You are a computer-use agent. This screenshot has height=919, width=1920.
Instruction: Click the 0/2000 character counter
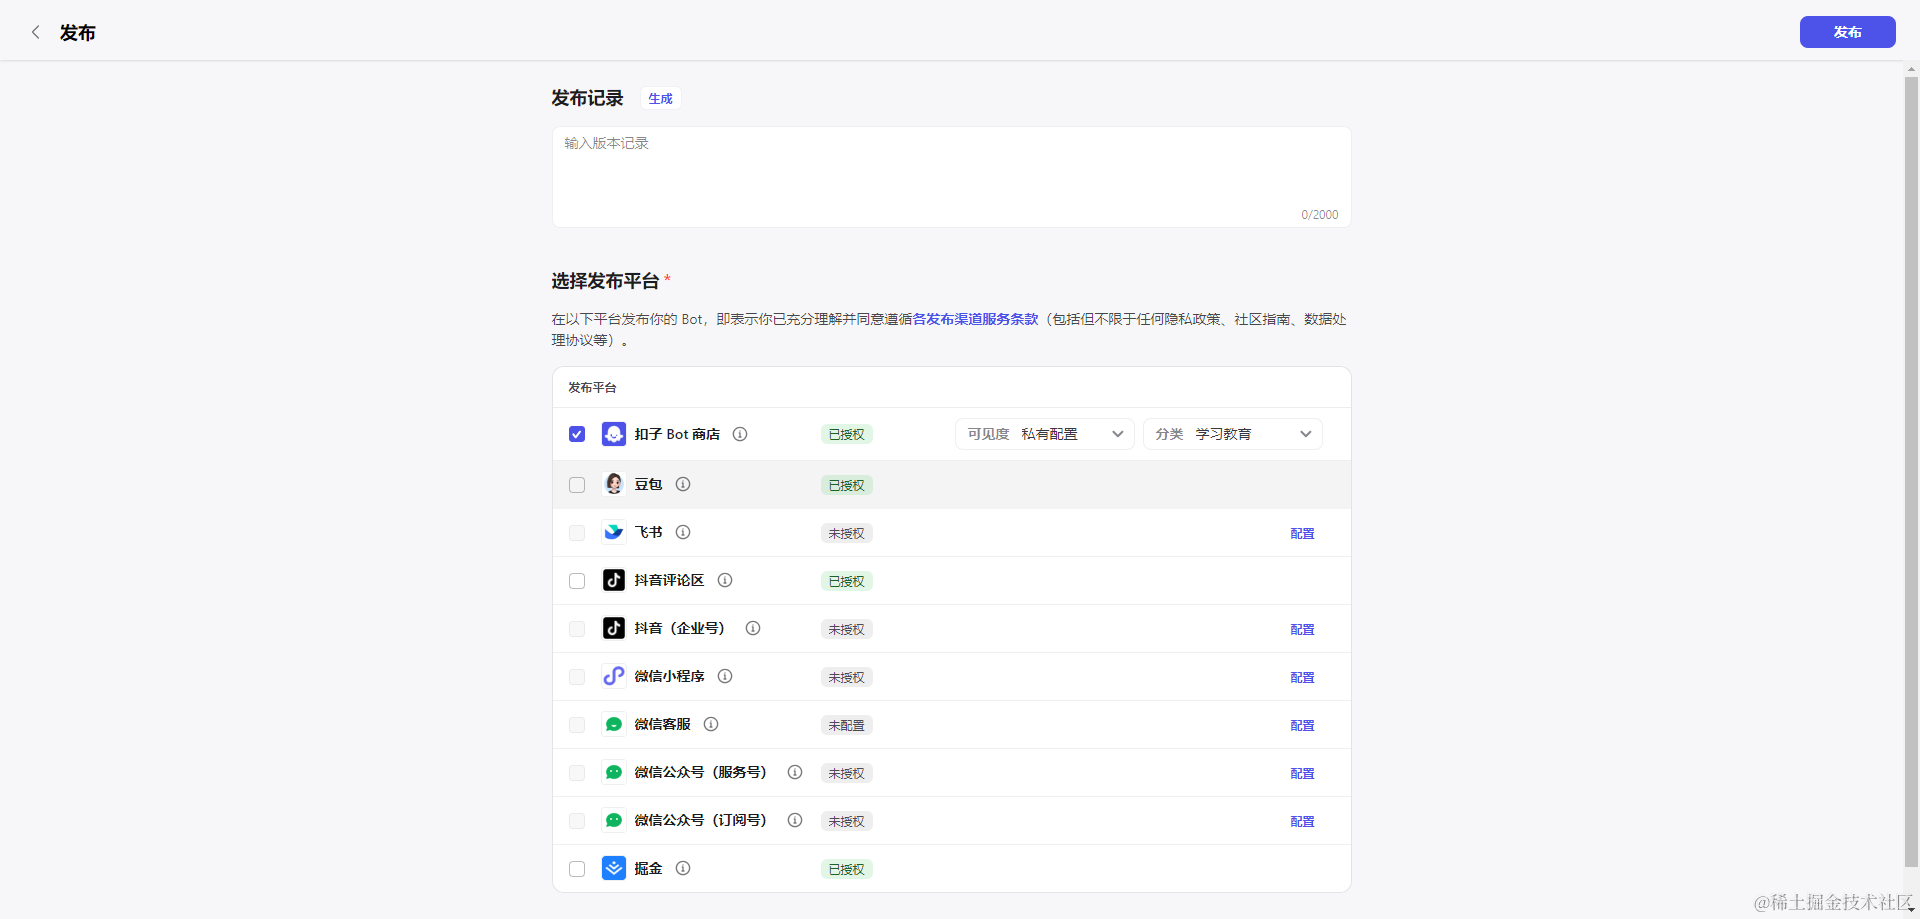click(1319, 215)
